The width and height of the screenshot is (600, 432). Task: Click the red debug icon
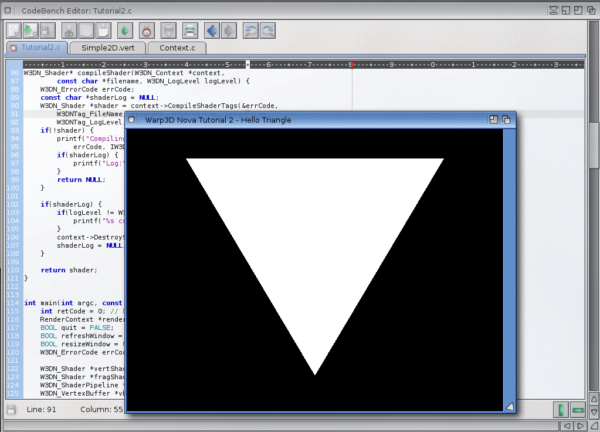pos(147,31)
